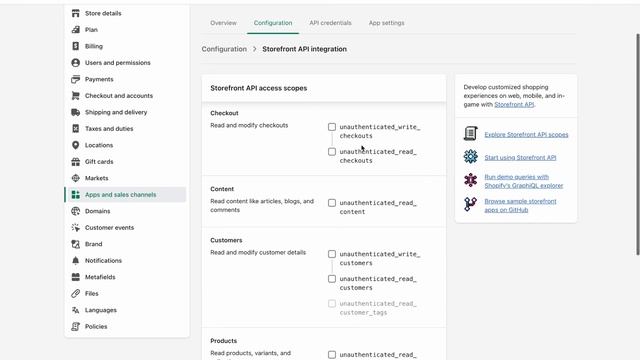Open the Overview tab
Image resolution: width=640 pixels, height=360 pixels.
pyautogui.click(x=223, y=23)
